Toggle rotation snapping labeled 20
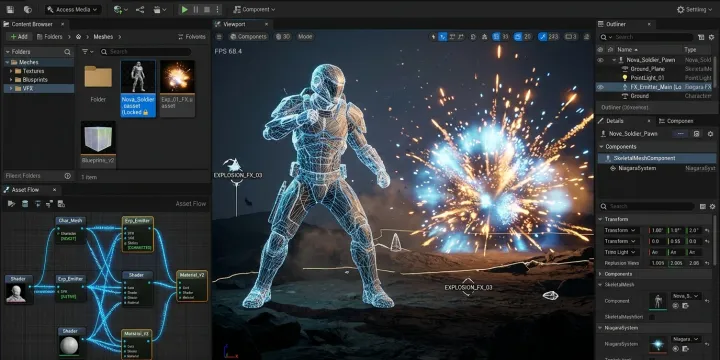720x360 pixels. click(x=523, y=37)
